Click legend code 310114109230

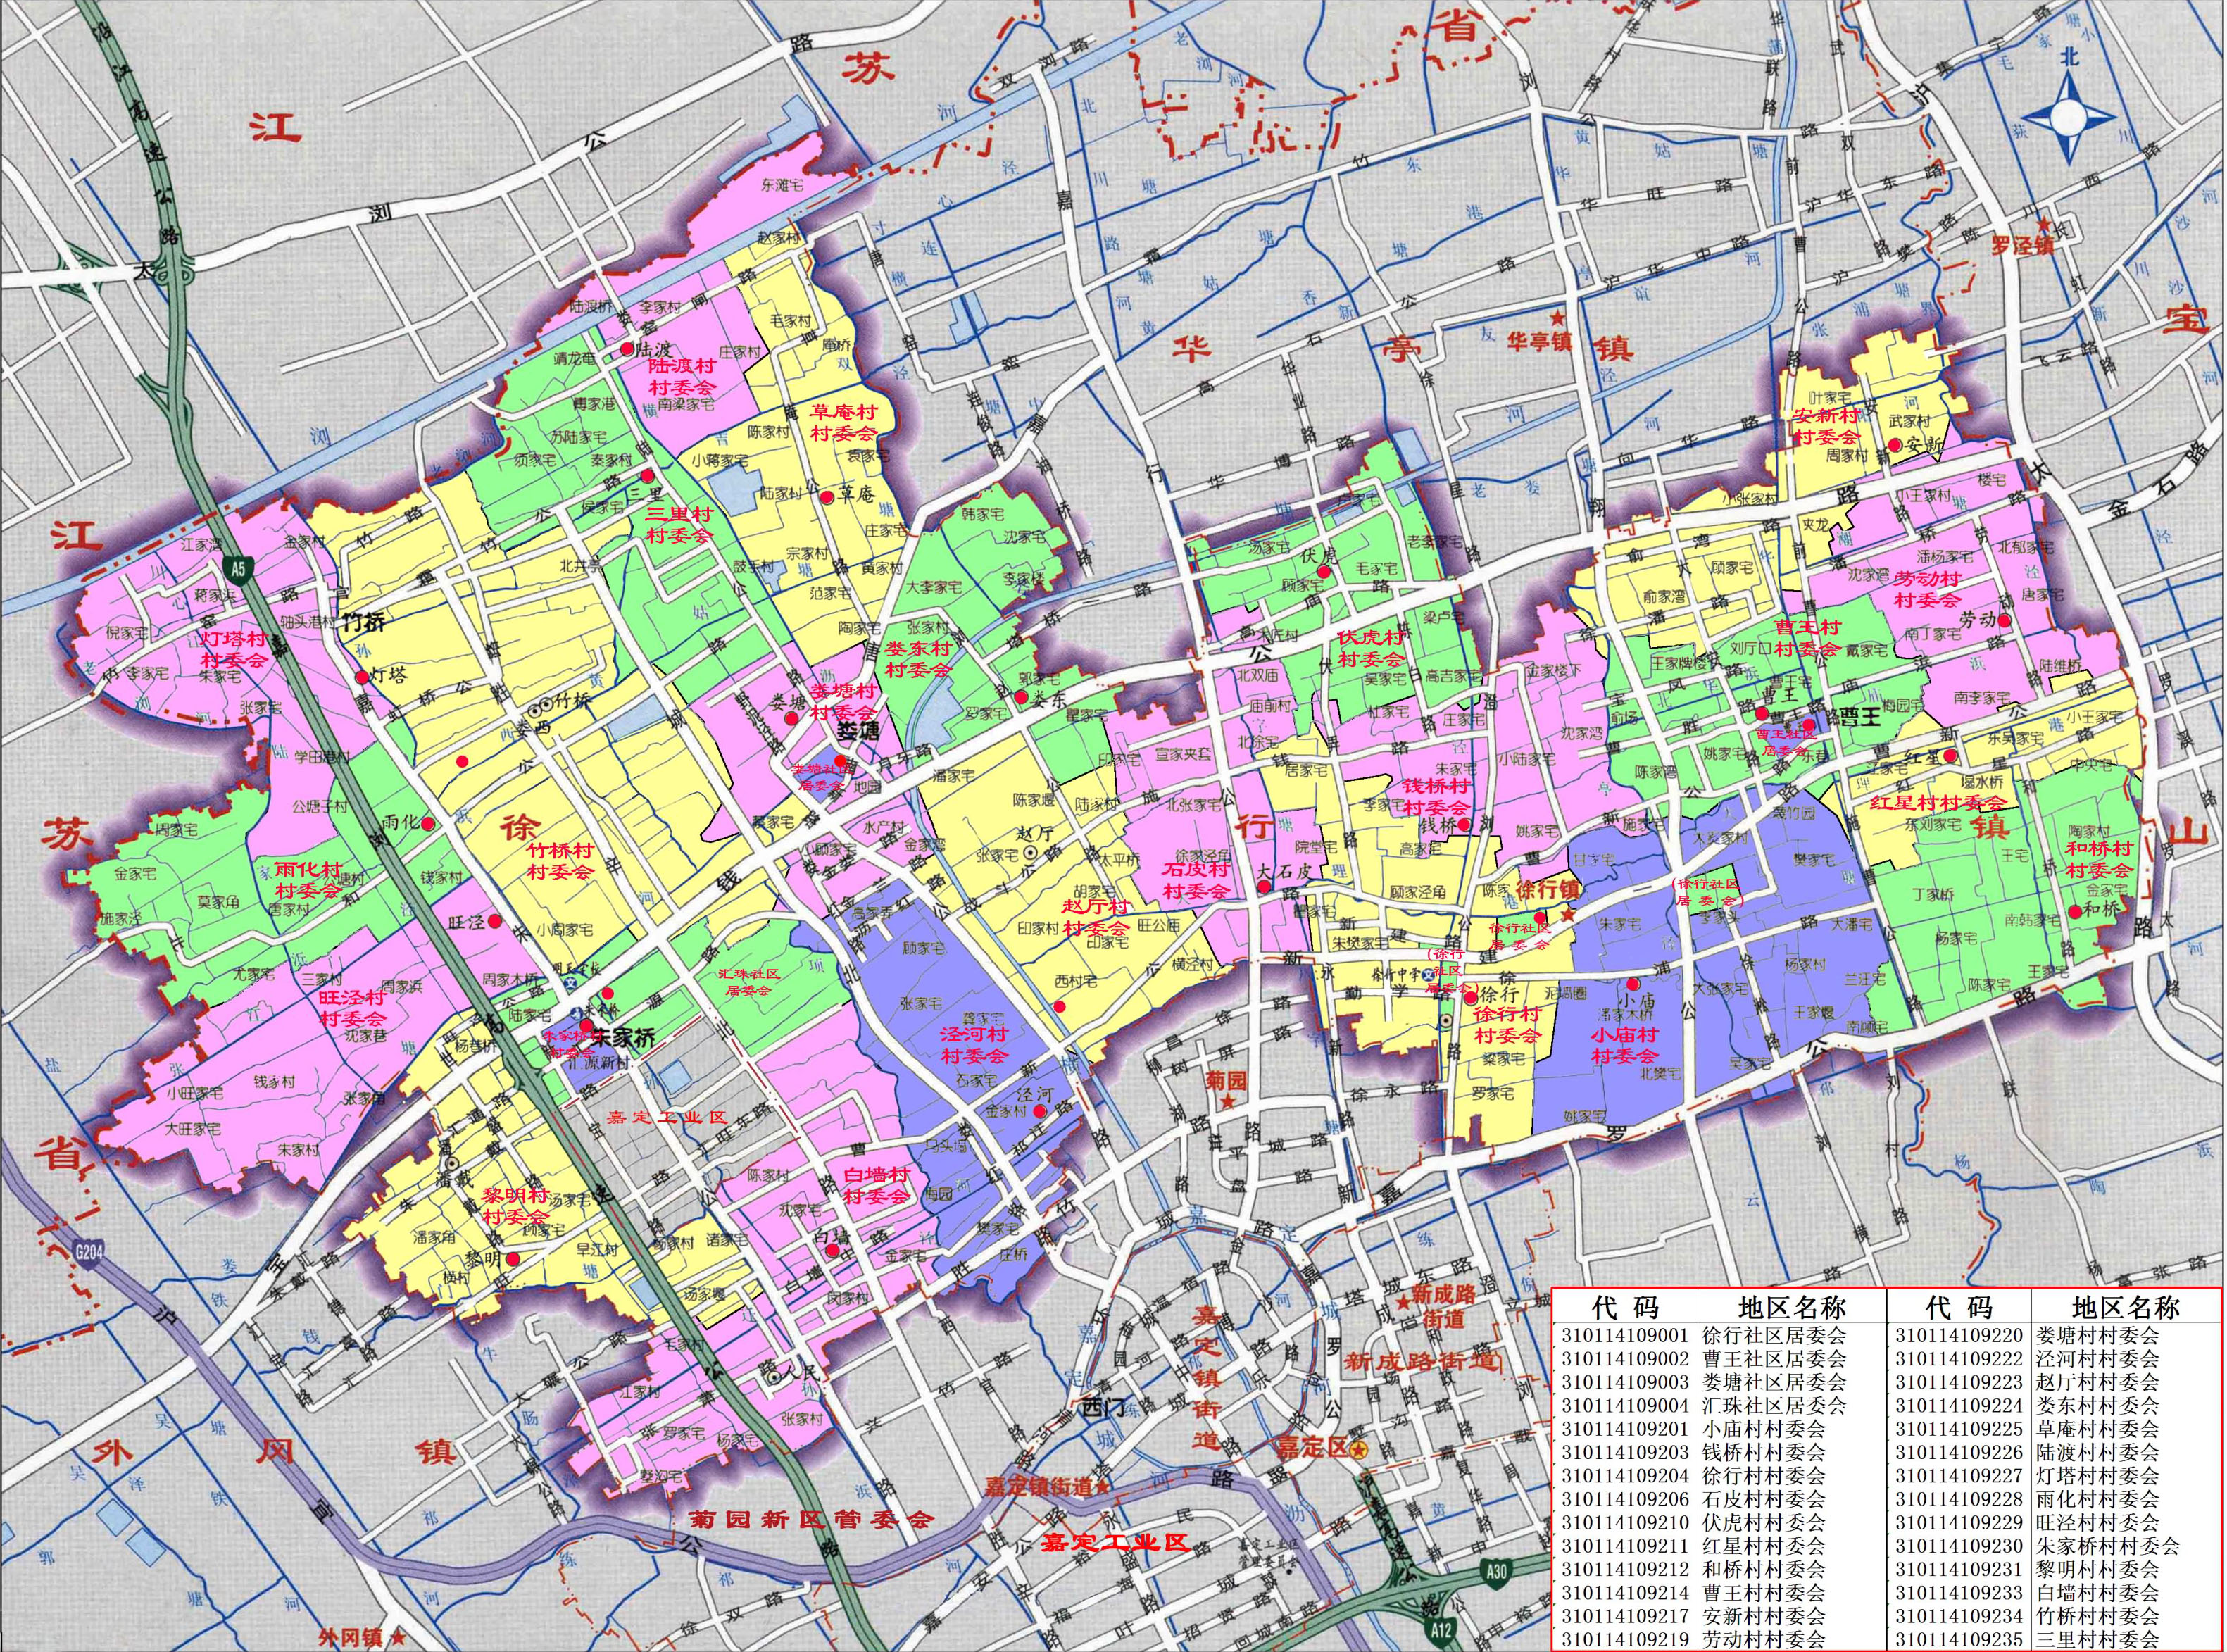pos(1959,1545)
